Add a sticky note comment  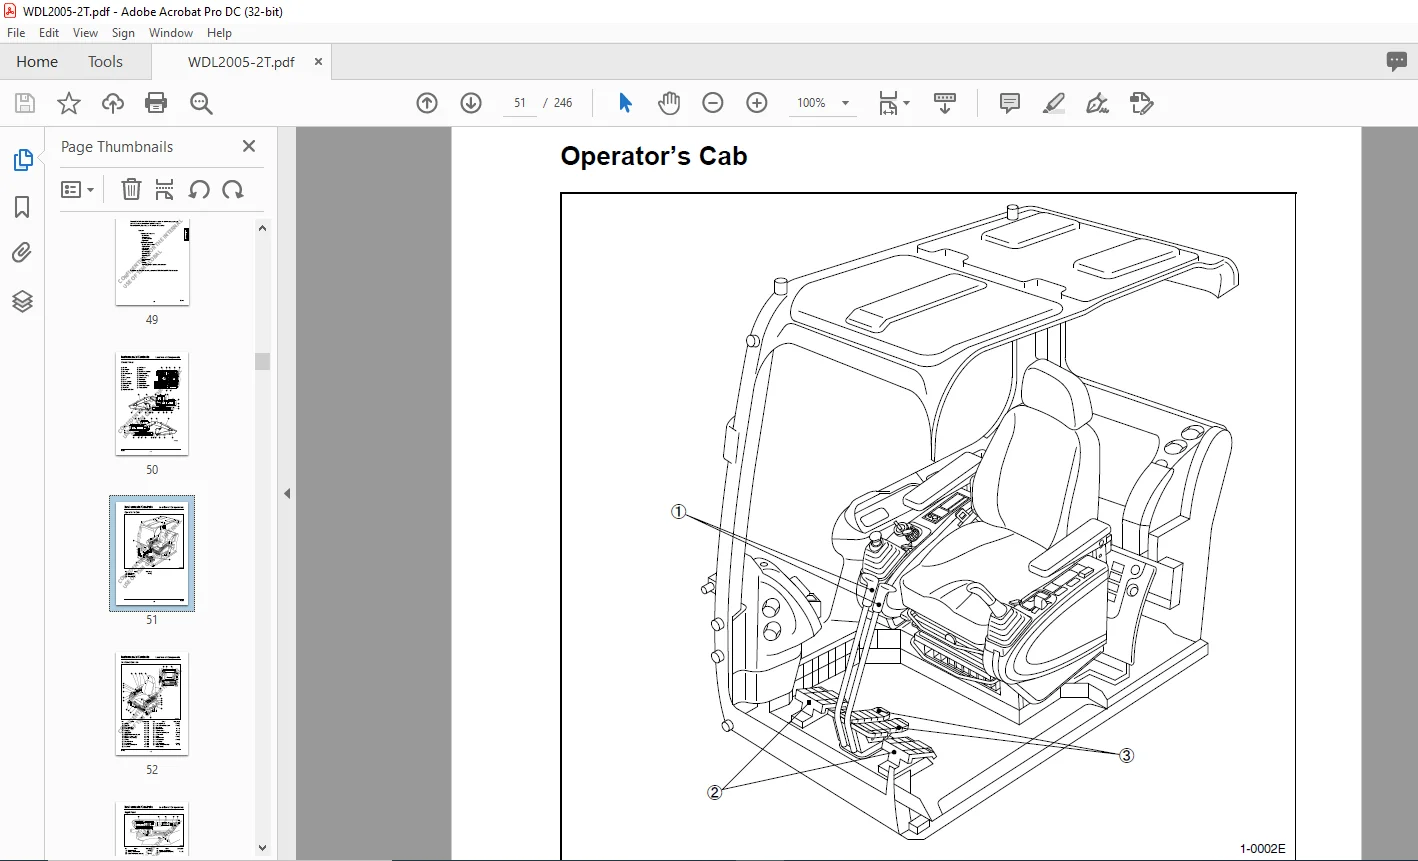[x=1010, y=103]
